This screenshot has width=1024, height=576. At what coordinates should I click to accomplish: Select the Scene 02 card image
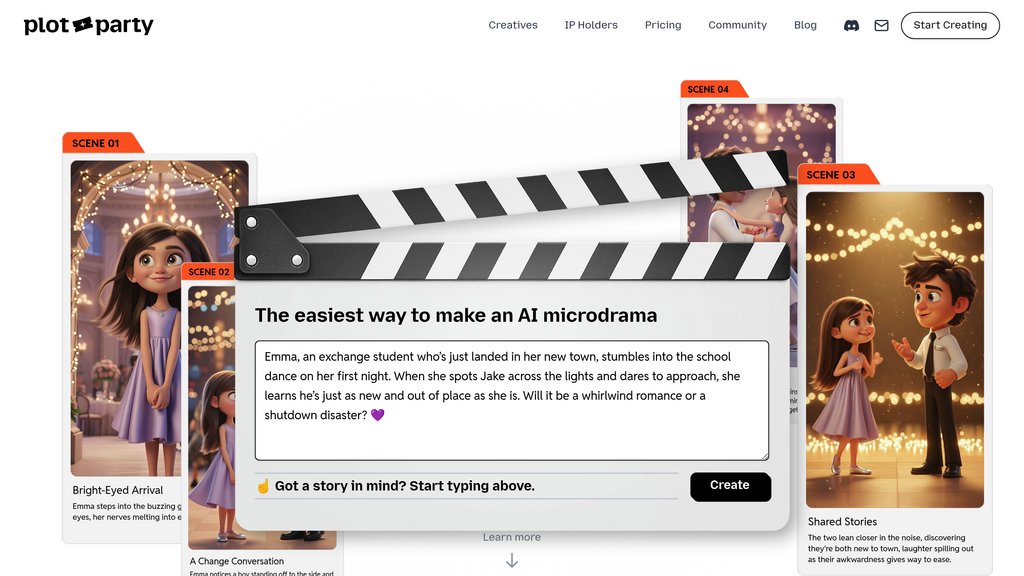[x=212, y=417]
